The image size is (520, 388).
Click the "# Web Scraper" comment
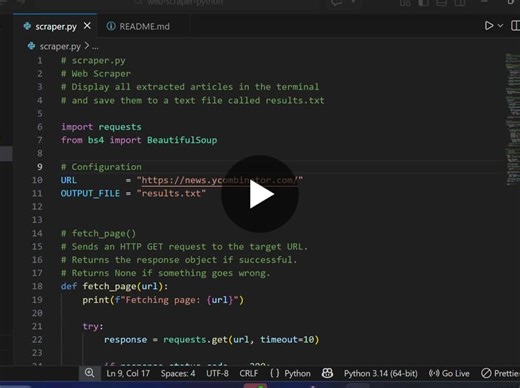(96, 74)
